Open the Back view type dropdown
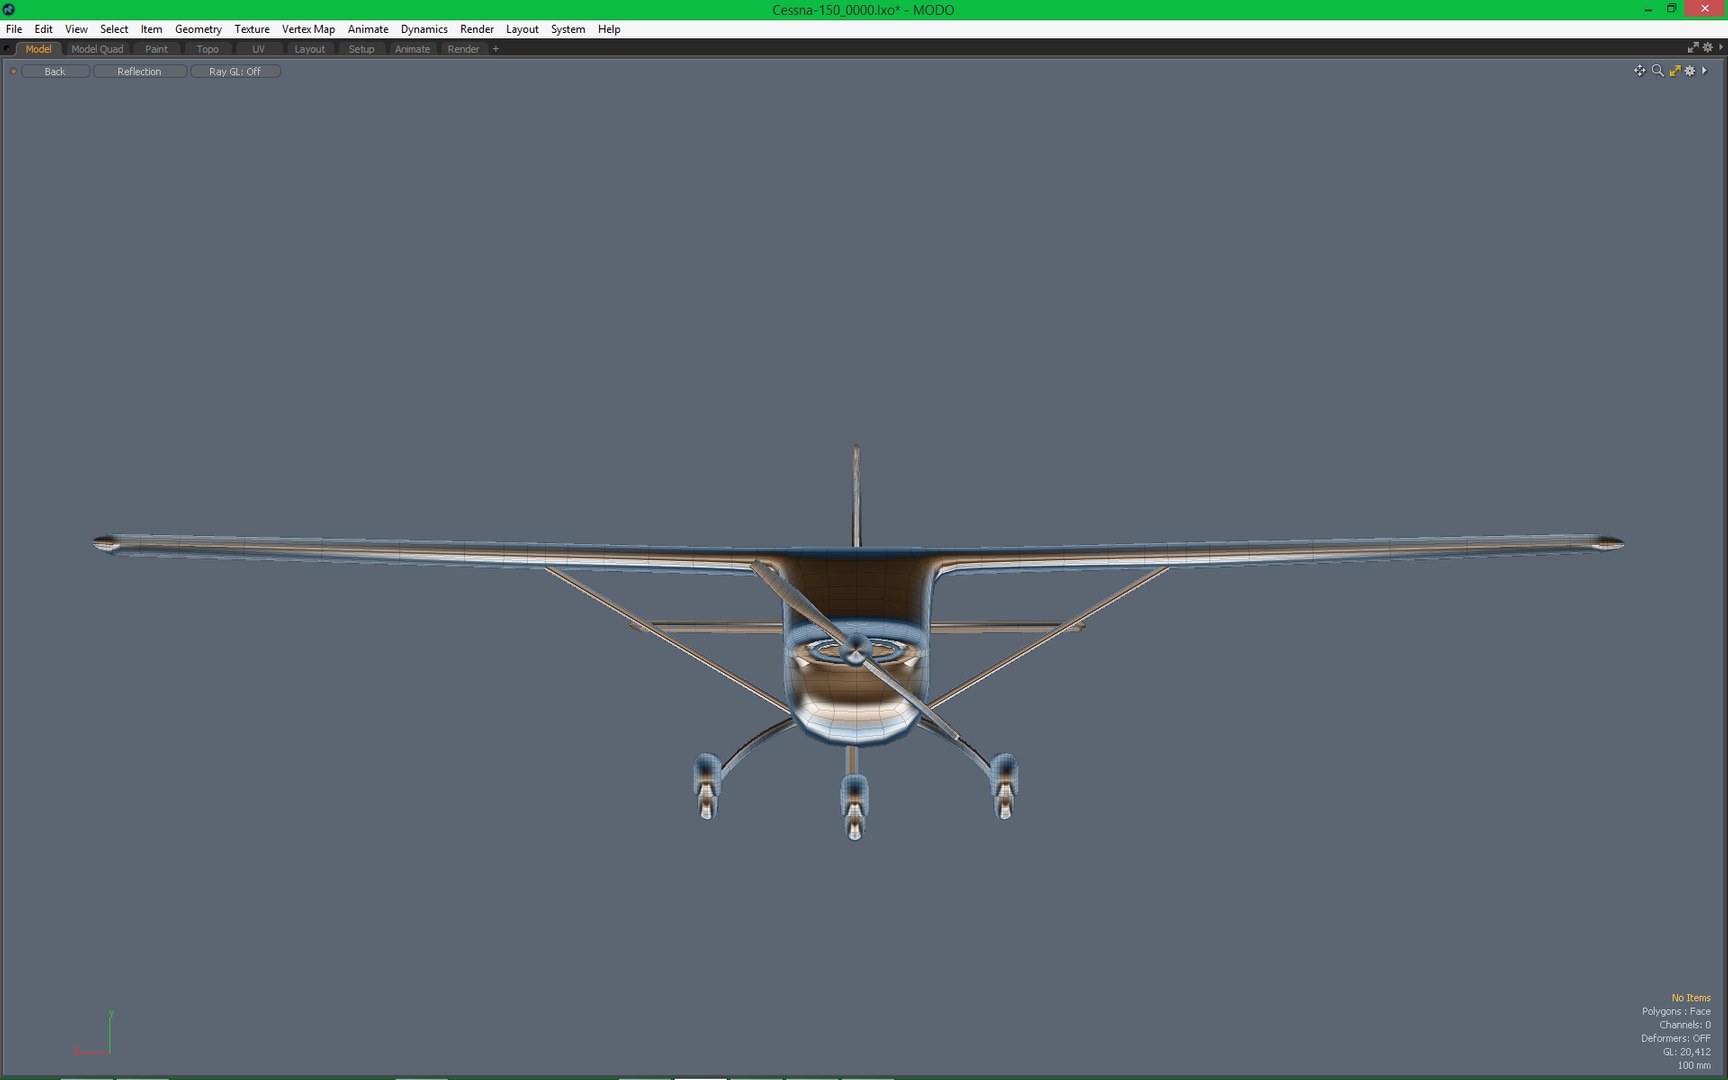 [x=55, y=72]
